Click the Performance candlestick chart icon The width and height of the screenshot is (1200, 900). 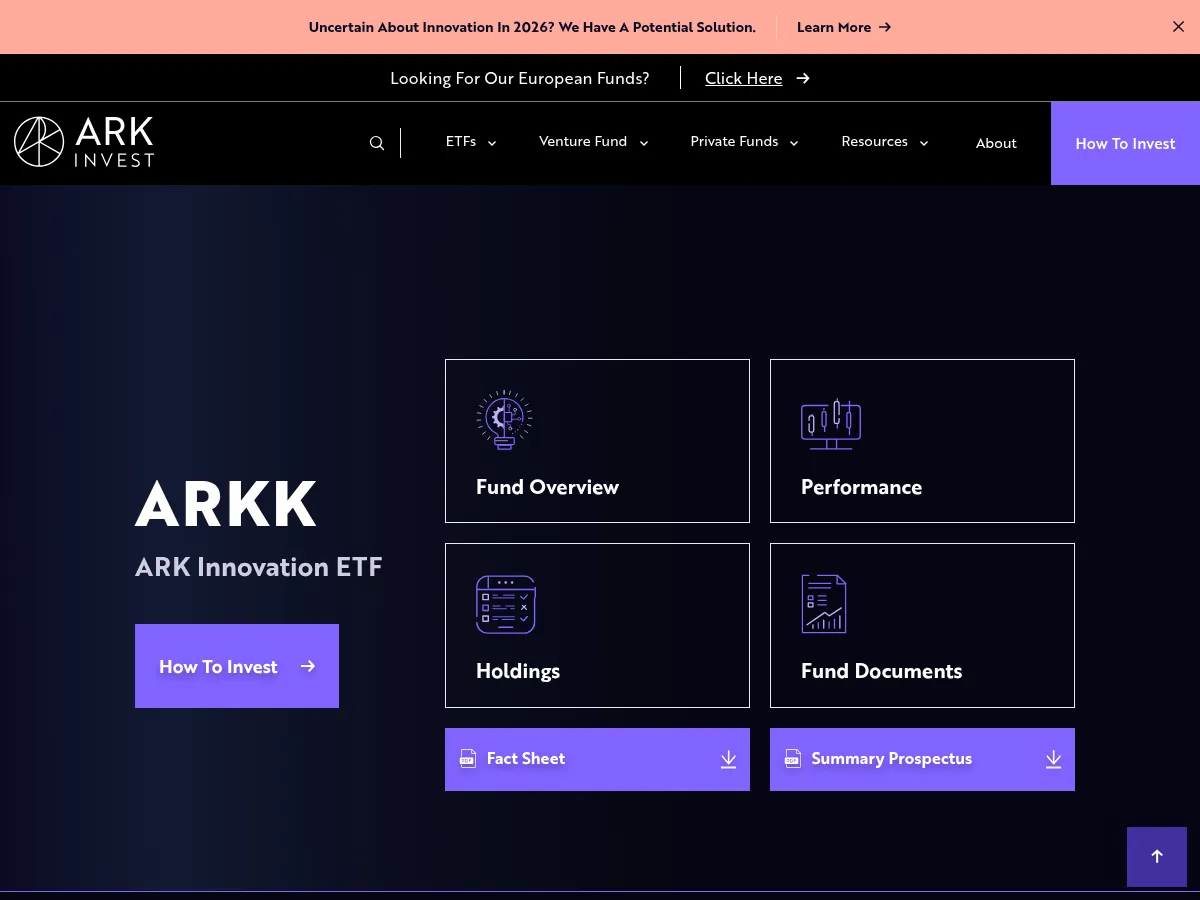[831, 423]
